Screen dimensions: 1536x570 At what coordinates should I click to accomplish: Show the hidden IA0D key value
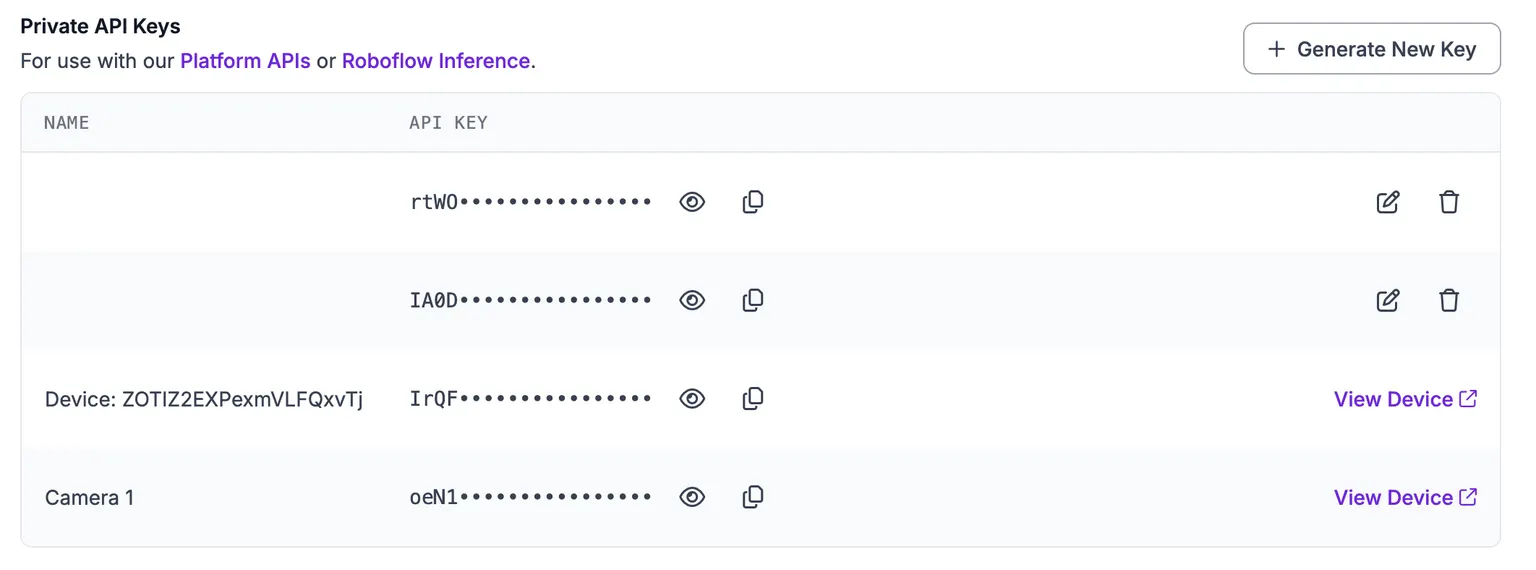click(692, 300)
